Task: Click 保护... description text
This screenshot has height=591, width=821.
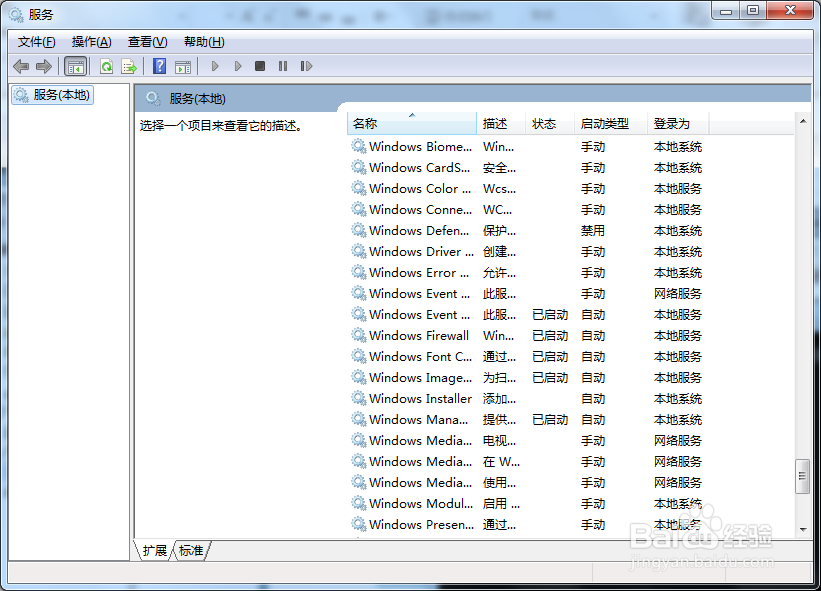Action: coord(499,230)
